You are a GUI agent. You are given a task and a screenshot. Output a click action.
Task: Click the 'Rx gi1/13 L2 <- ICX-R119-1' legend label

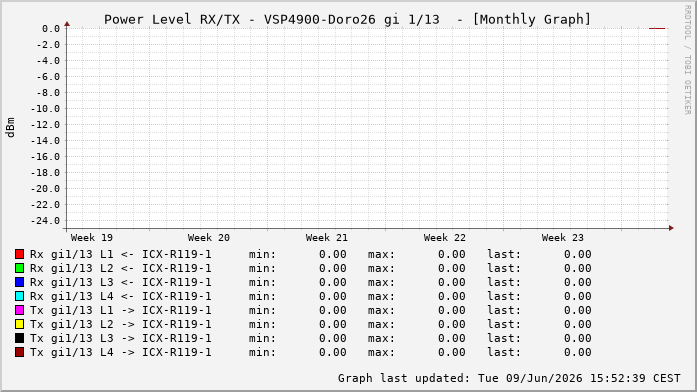pyautogui.click(x=120, y=268)
